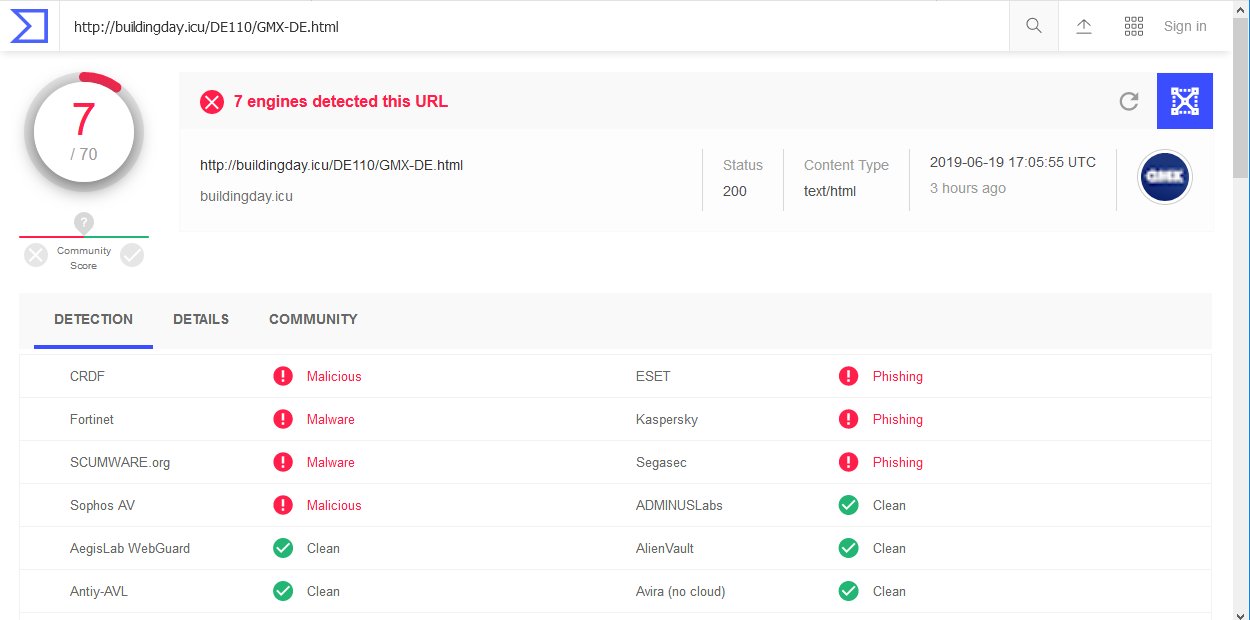Viewport: 1250px width, 620px height.
Task: Click the Avira clean check icon
Action: click(849, 591)
